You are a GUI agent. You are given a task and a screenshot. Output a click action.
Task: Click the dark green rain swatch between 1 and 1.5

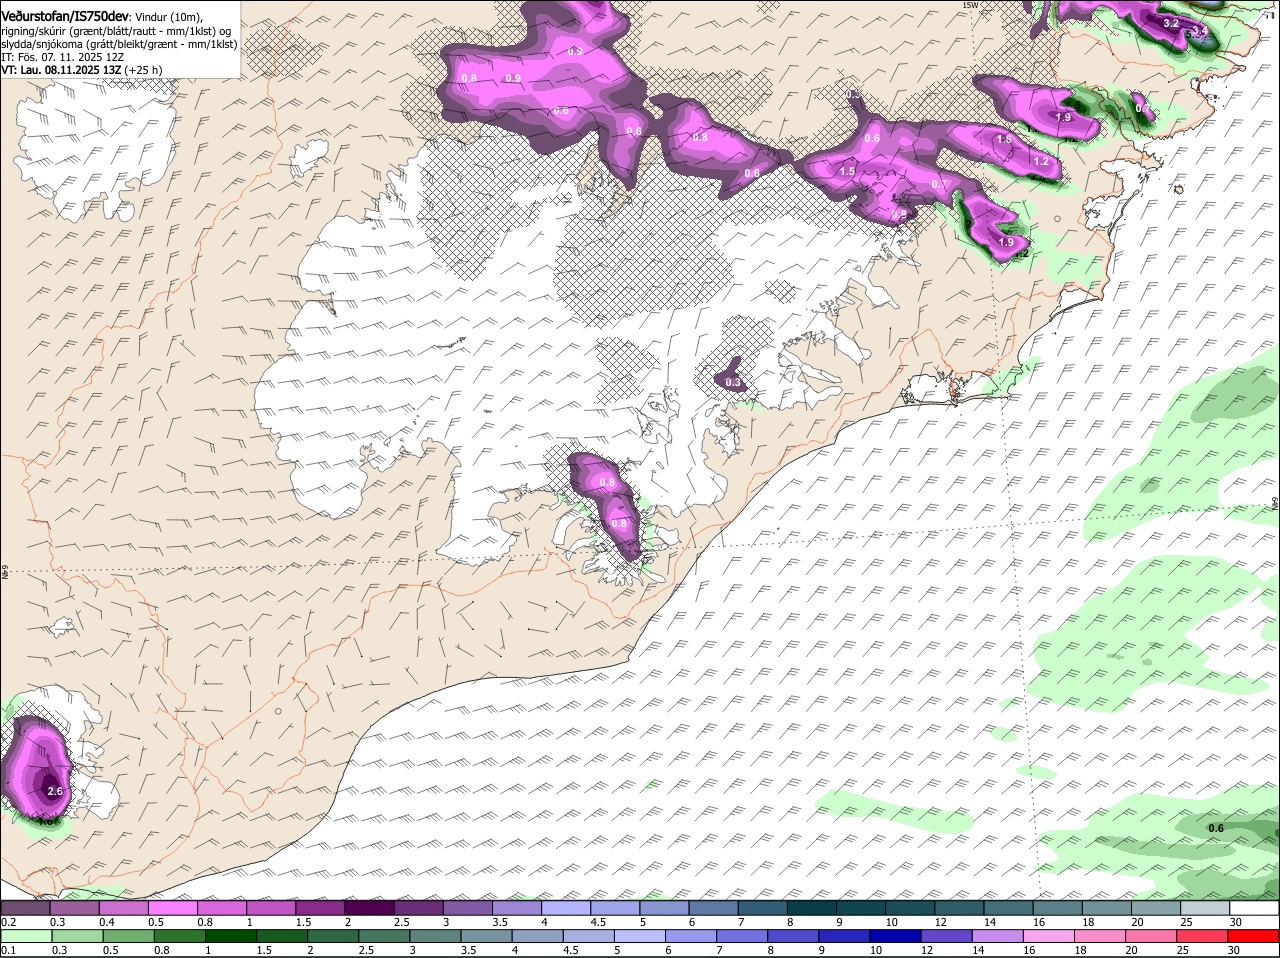point(232,936)
